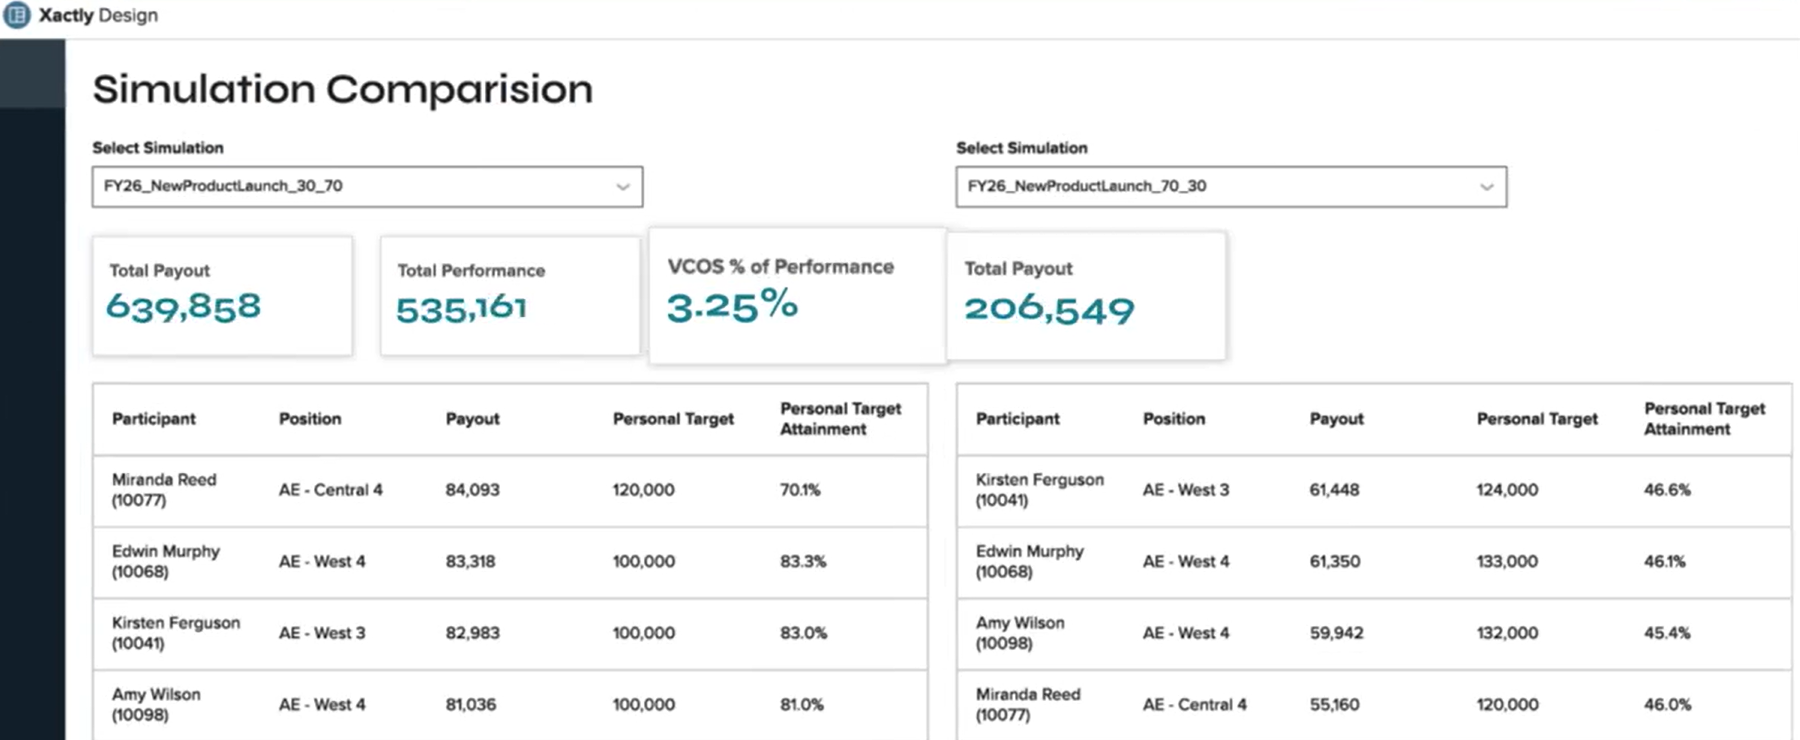Select the Total Payout 206,549 card
This screenshot has width=1800, height=740.
[1085, 295]
